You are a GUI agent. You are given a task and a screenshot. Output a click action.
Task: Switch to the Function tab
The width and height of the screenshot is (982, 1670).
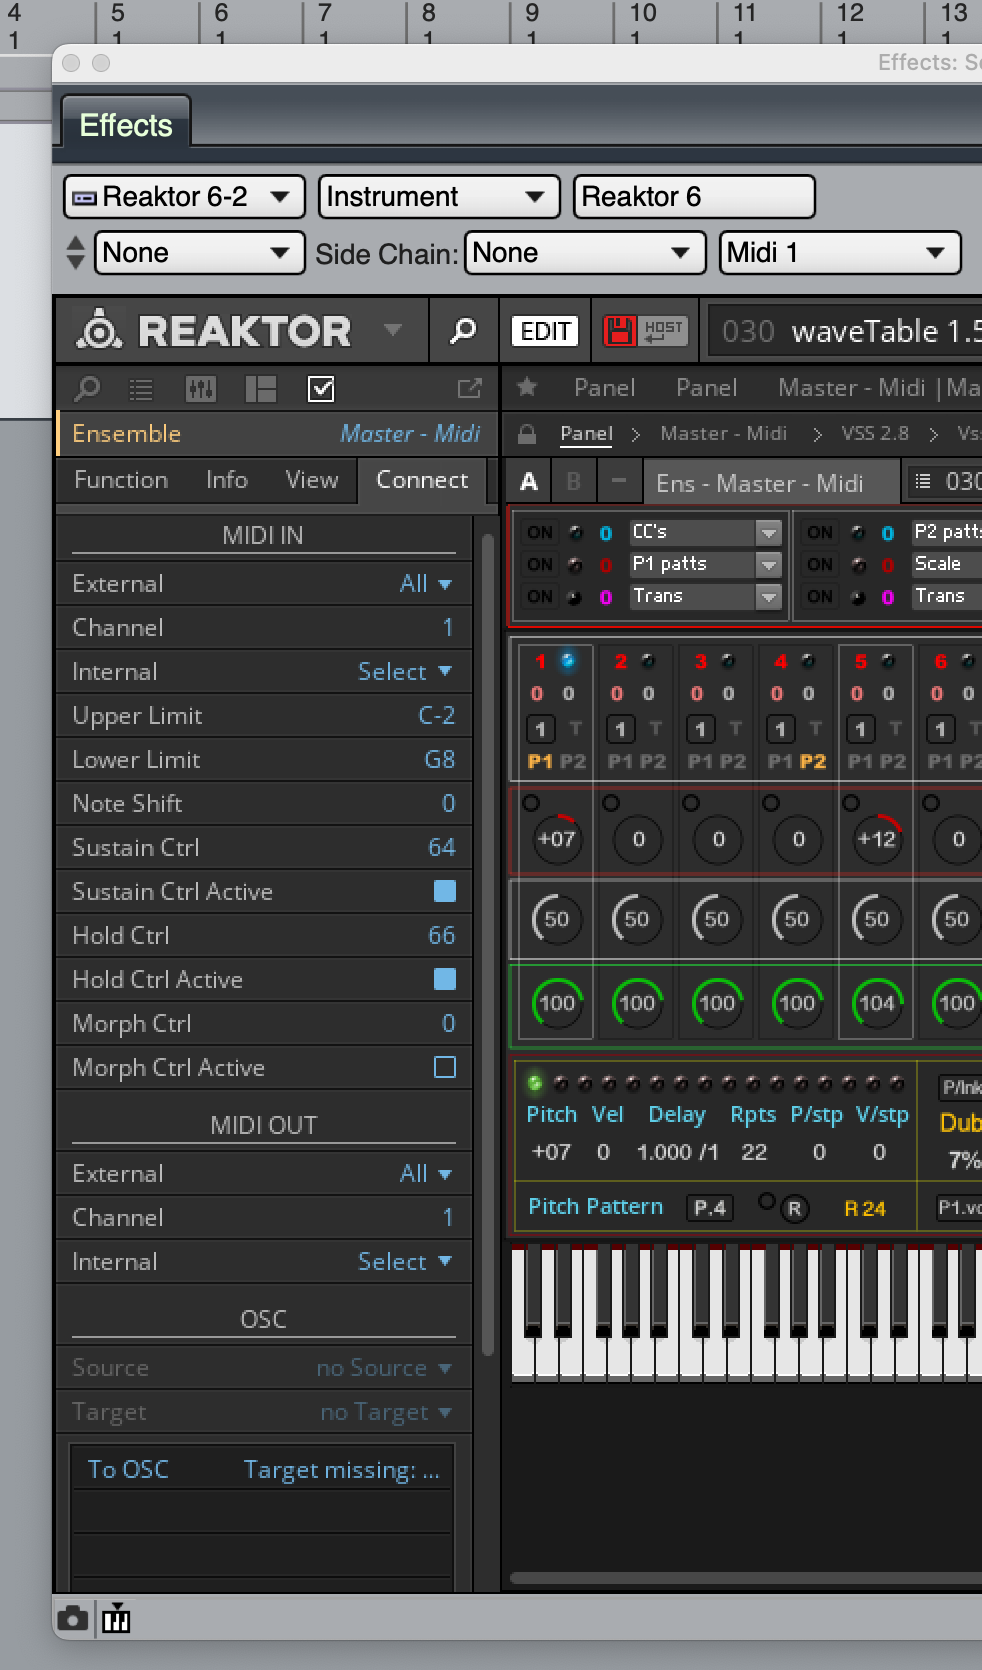point(121,480)
